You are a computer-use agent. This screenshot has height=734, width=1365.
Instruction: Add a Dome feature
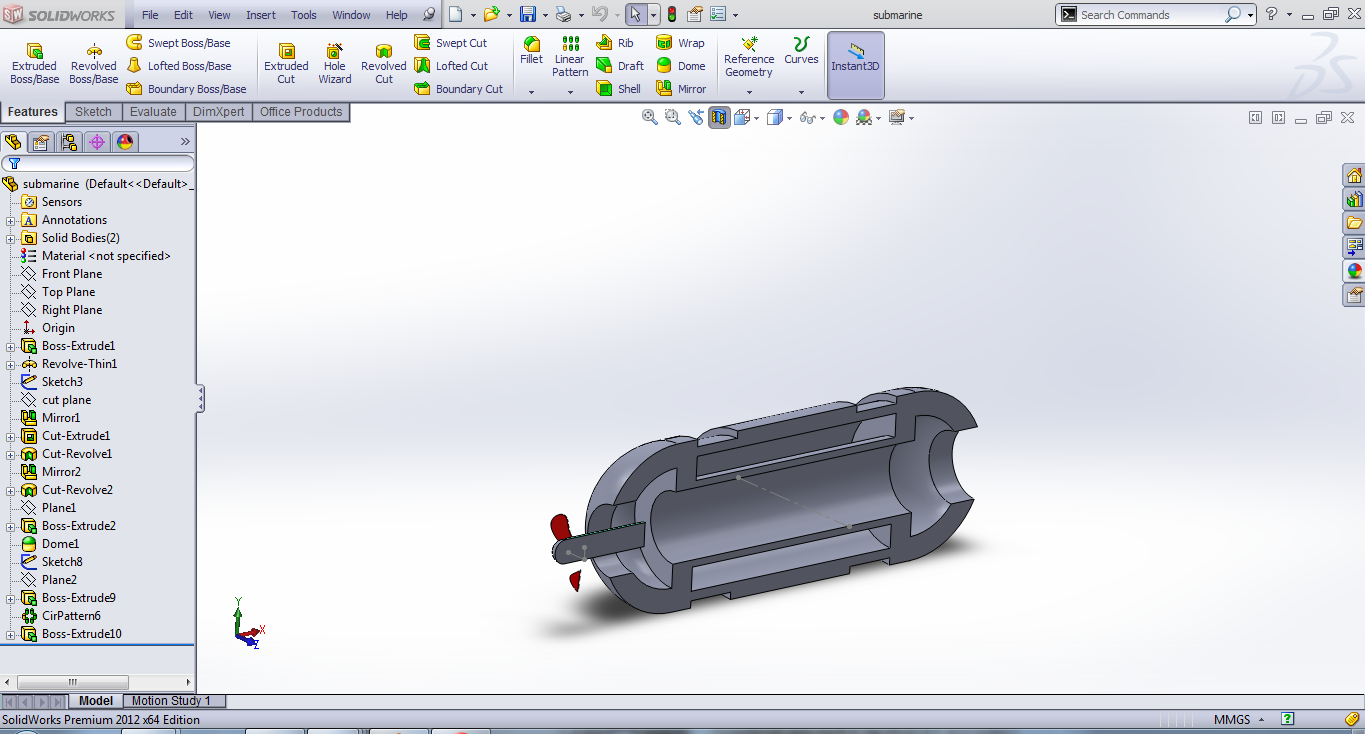point(681,66)
